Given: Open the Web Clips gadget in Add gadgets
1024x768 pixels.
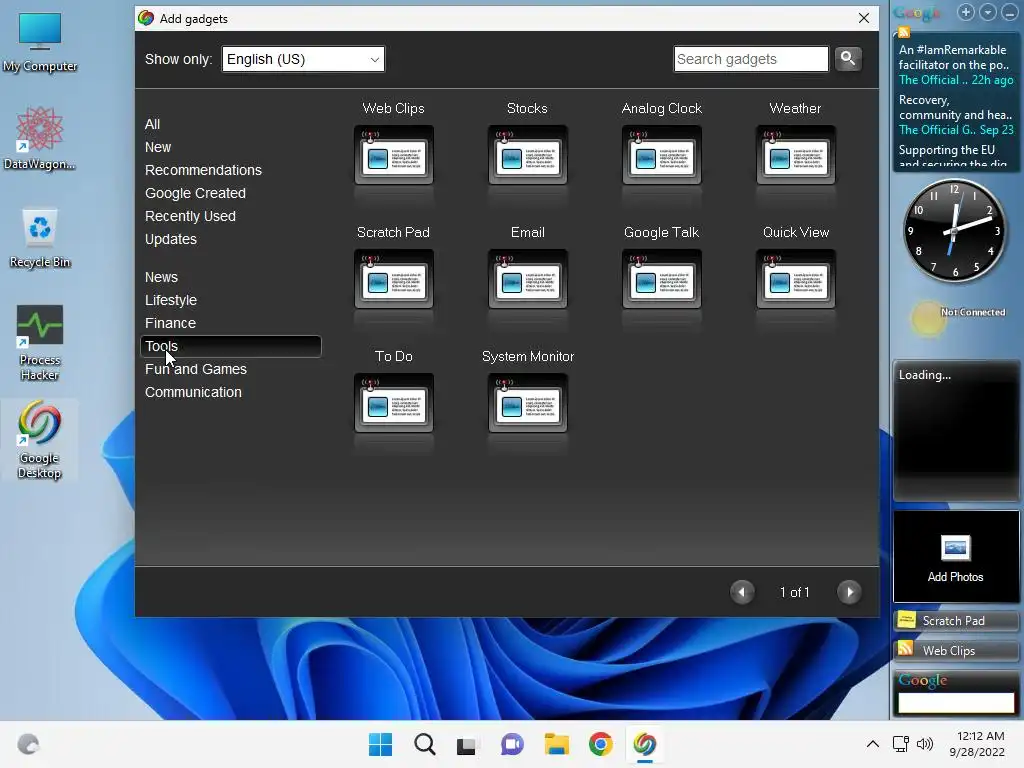Looking at the screenshot, I should click(x=394, y=155).
